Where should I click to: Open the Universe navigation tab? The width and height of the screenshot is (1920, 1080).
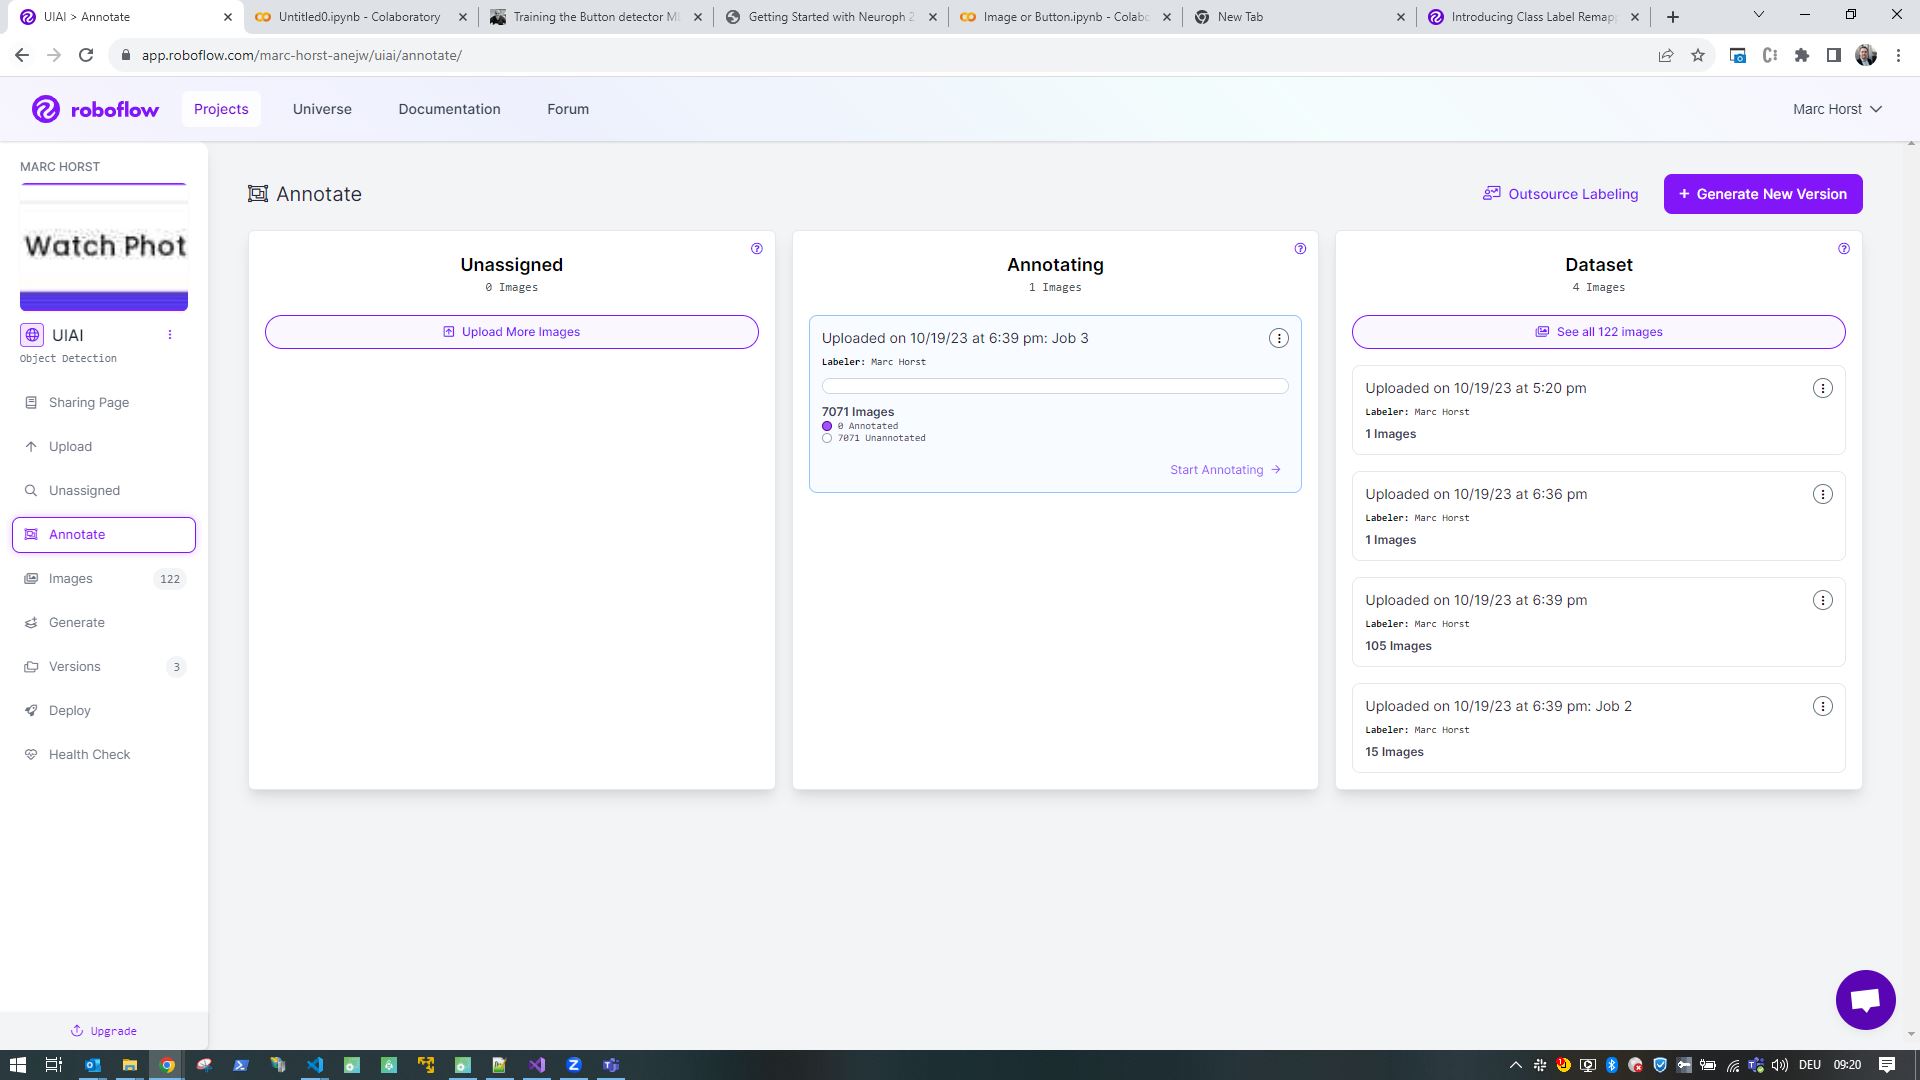click(322, 109)
